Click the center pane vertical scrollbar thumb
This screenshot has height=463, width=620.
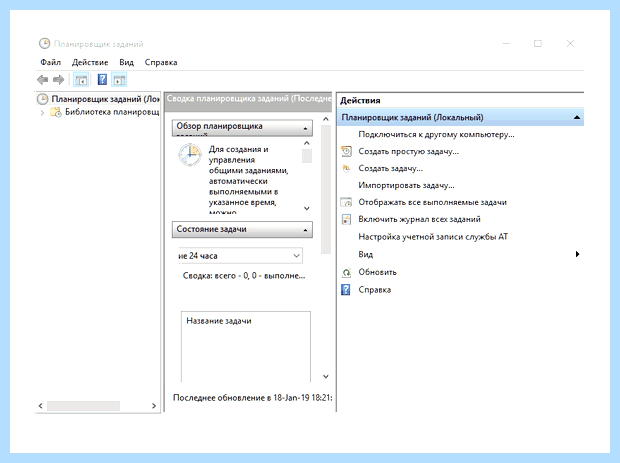(x=326, y=189)
